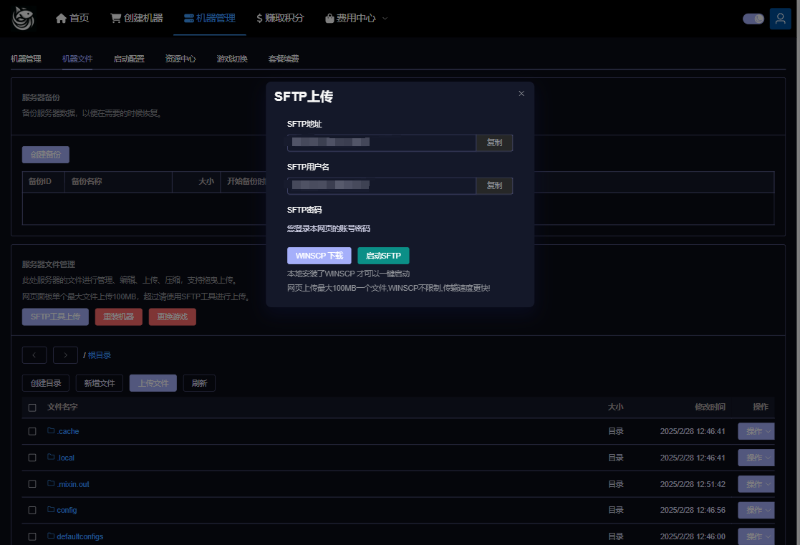This screenshot has height=545, width=800.
Task: Tick the checkbox for .local folder
Action: point(32,457)
